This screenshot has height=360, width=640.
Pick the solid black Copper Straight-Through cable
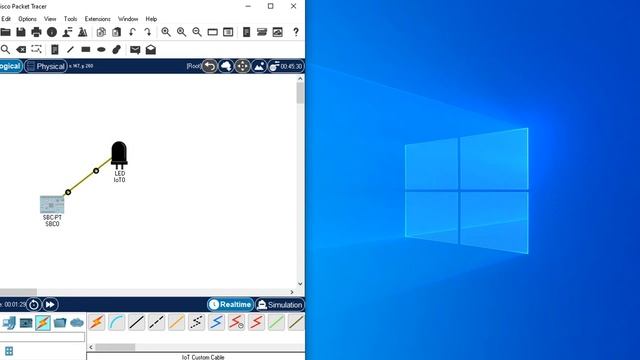(x=137, y=322)
